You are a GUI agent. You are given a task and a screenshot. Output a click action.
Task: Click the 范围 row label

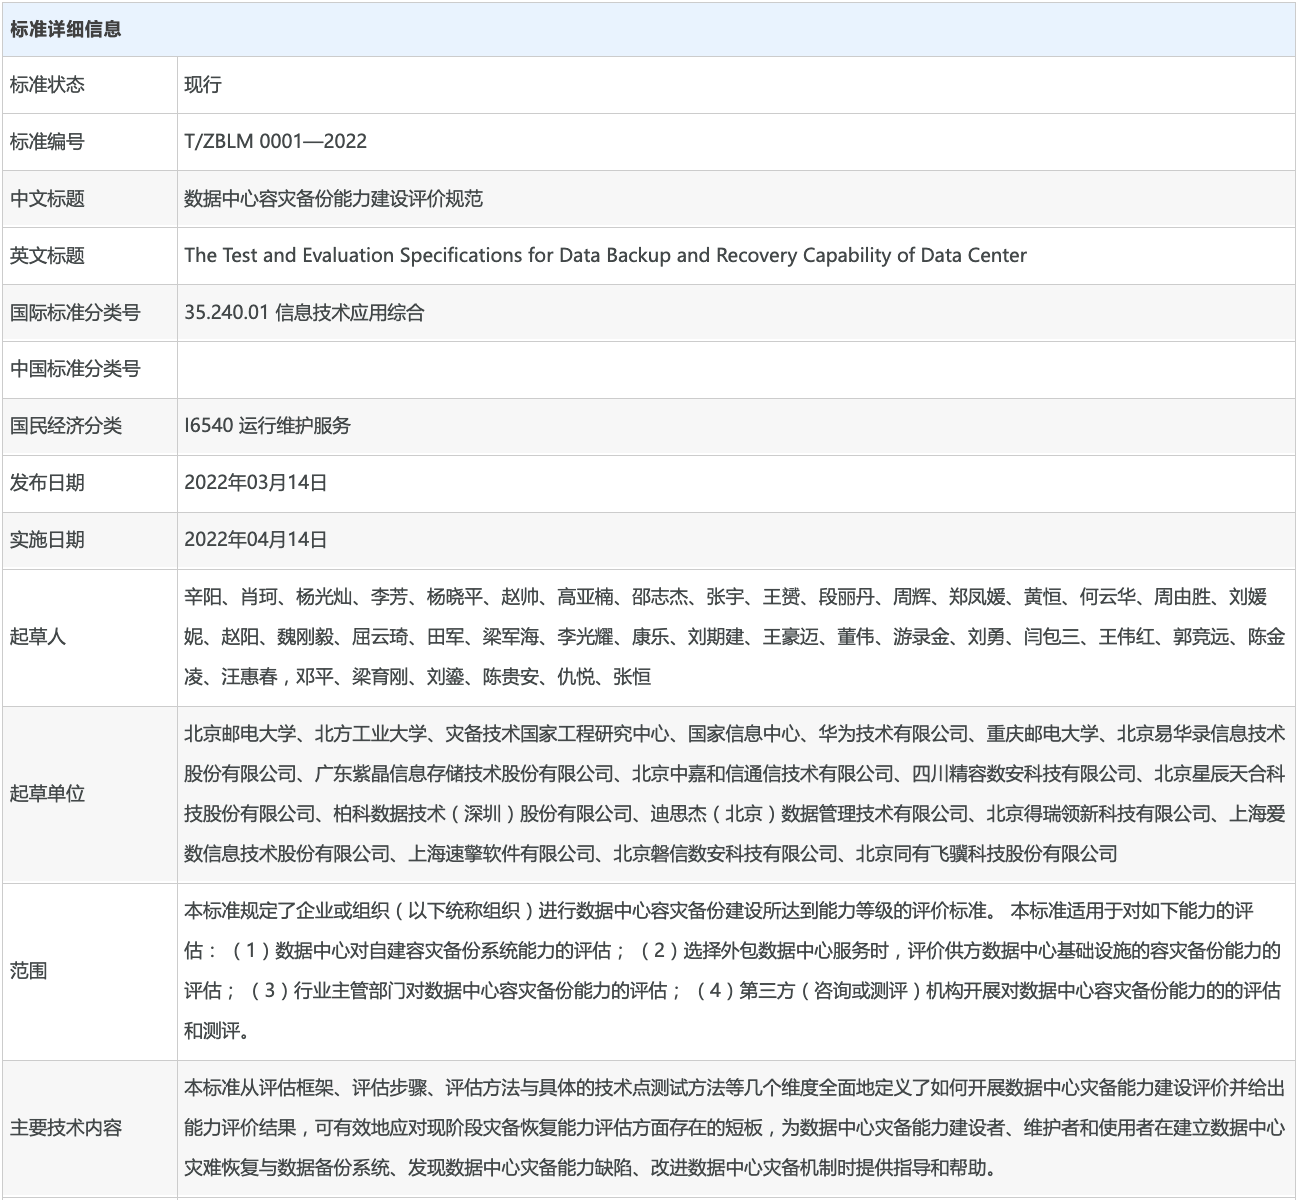tap(29, 971)
